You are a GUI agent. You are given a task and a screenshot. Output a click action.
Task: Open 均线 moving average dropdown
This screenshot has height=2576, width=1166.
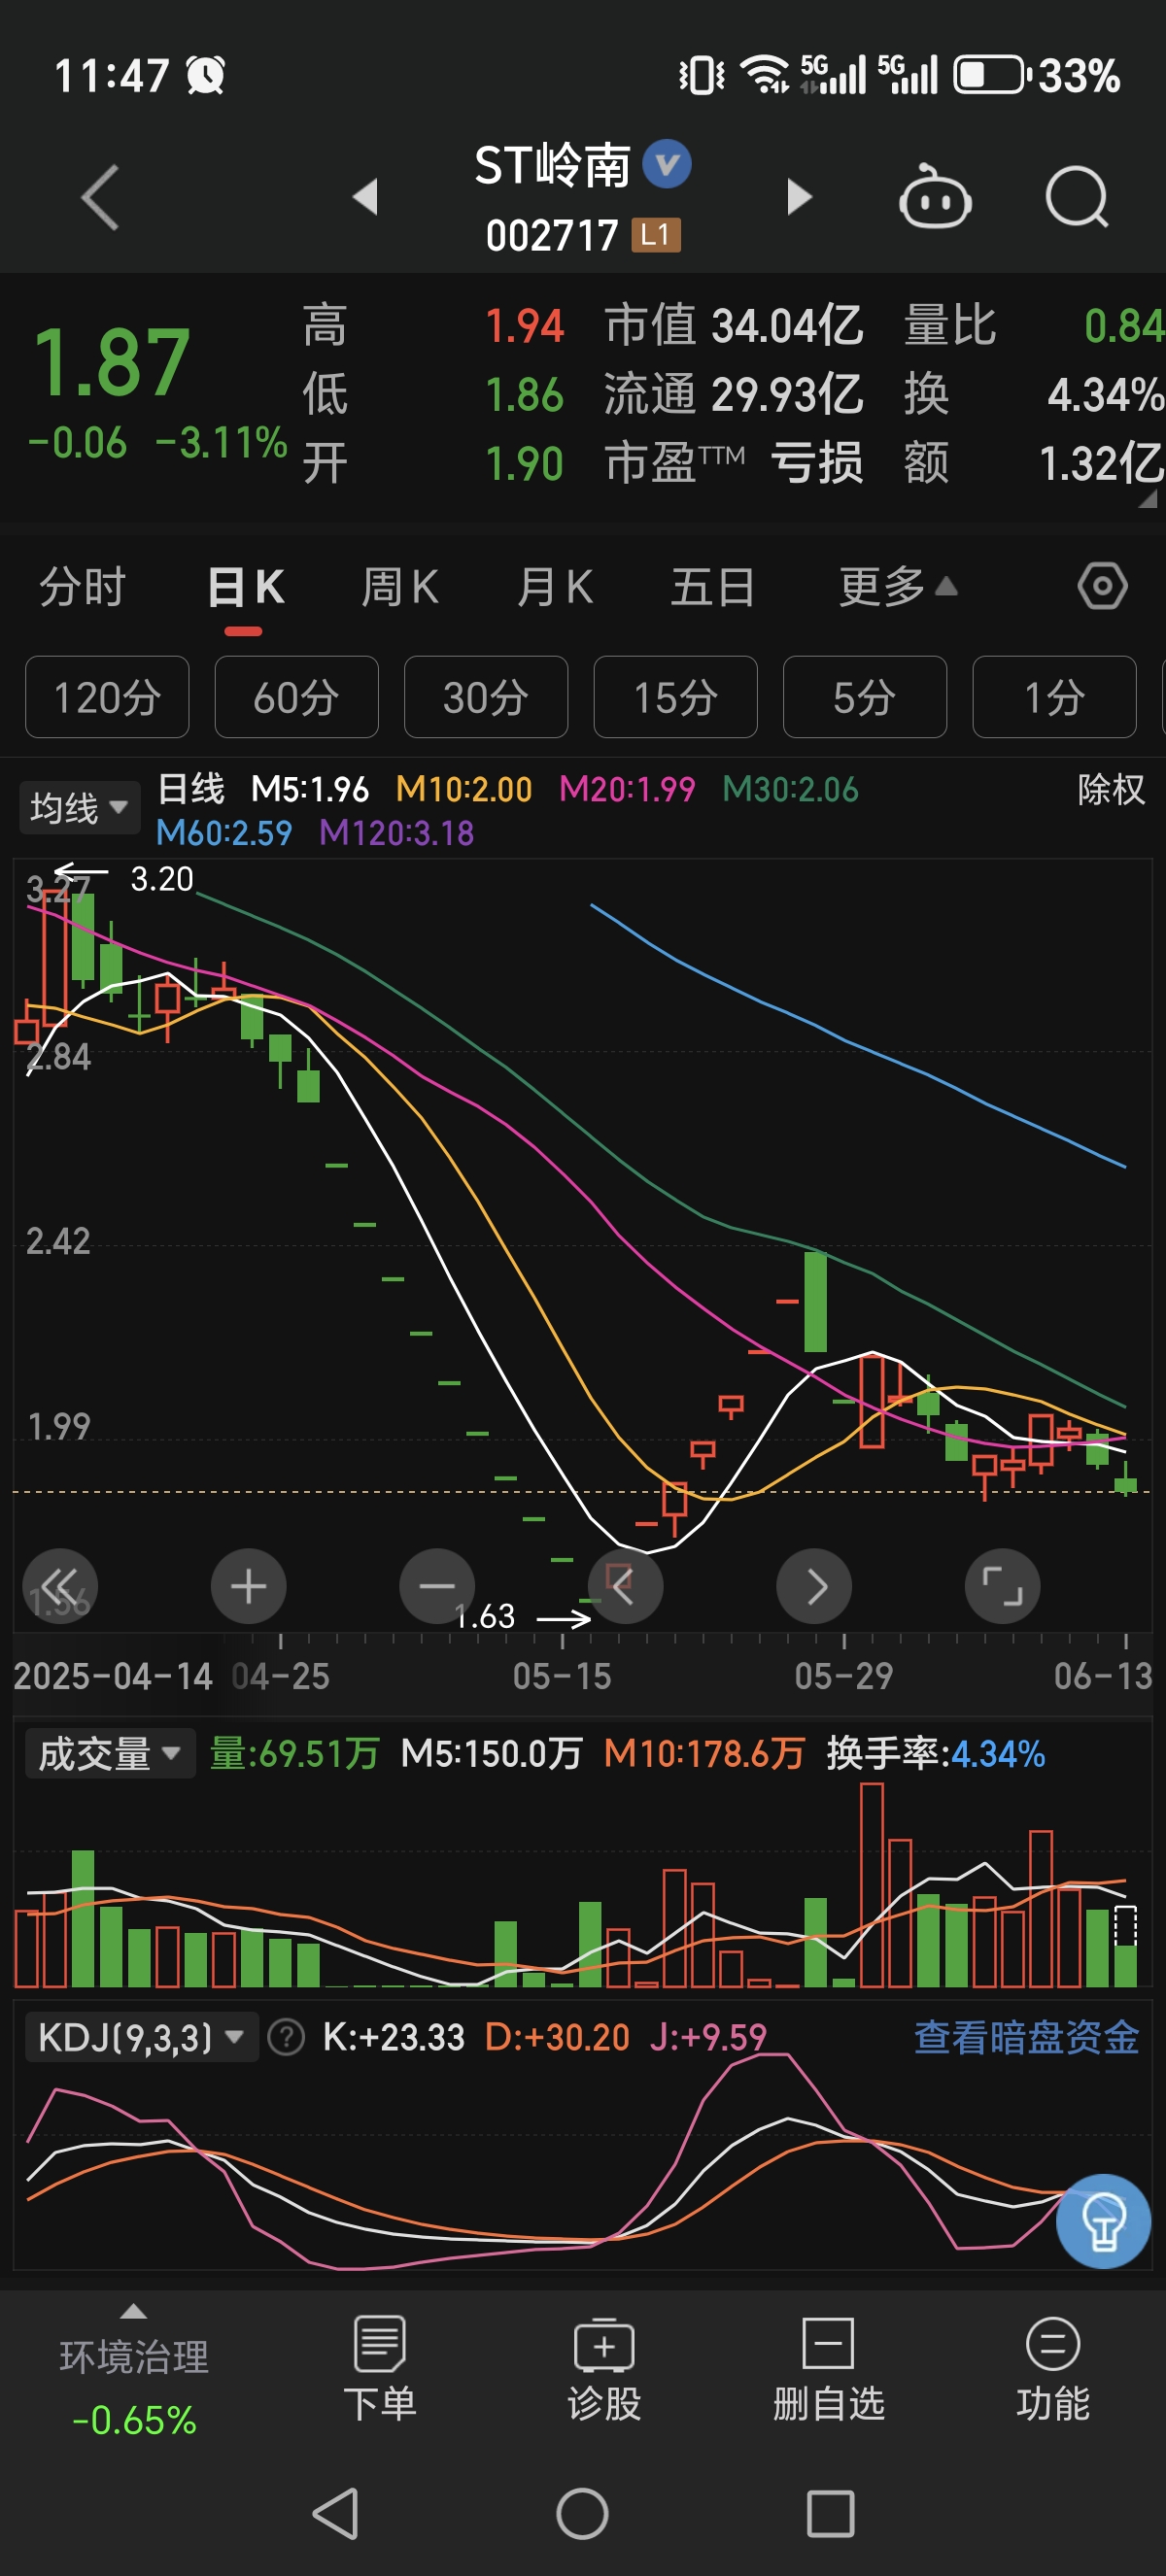(x=78, y=807)
